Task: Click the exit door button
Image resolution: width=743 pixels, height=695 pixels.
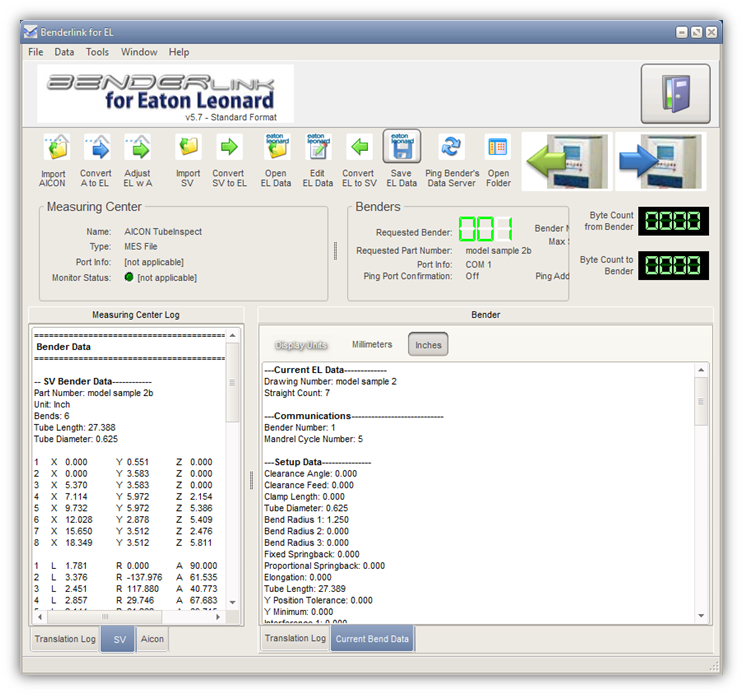Action: (x=675, y=94)
